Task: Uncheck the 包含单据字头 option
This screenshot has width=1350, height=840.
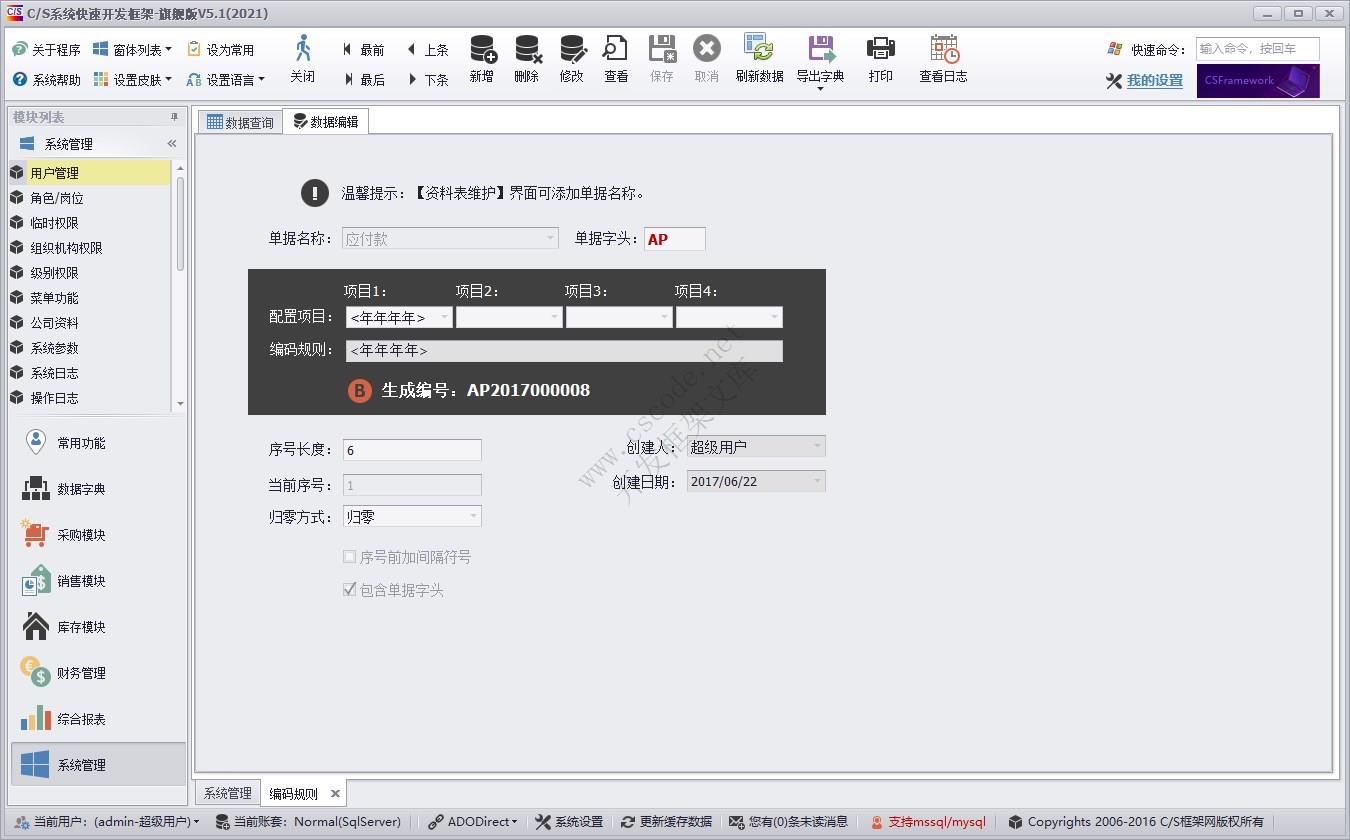Action: click(x=349, y=590)
